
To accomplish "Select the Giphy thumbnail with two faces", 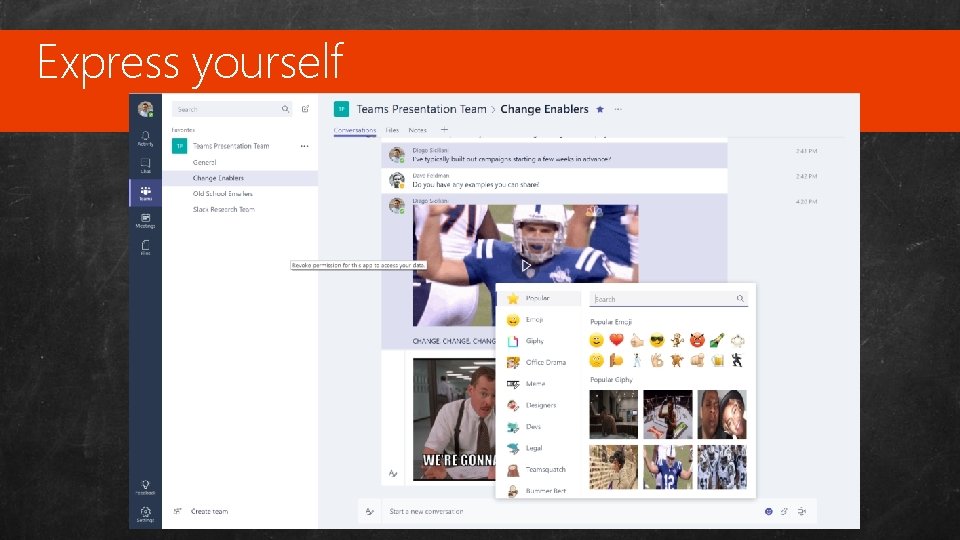I will [x=722, y=414].
